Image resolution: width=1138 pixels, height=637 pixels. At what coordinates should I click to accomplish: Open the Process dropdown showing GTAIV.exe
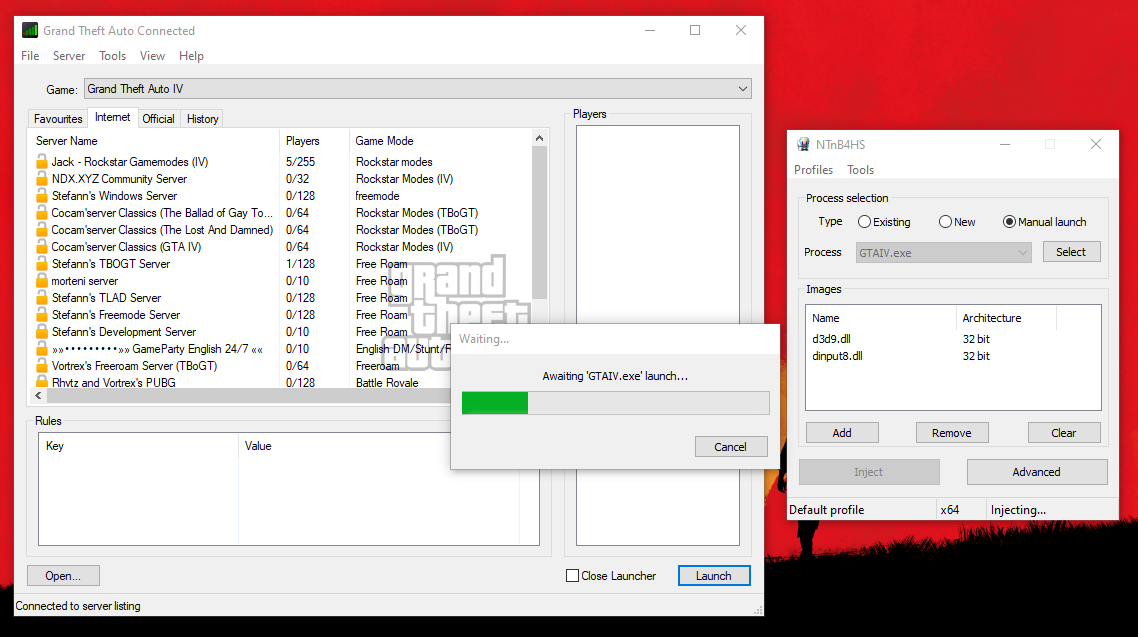click(943, 252)
